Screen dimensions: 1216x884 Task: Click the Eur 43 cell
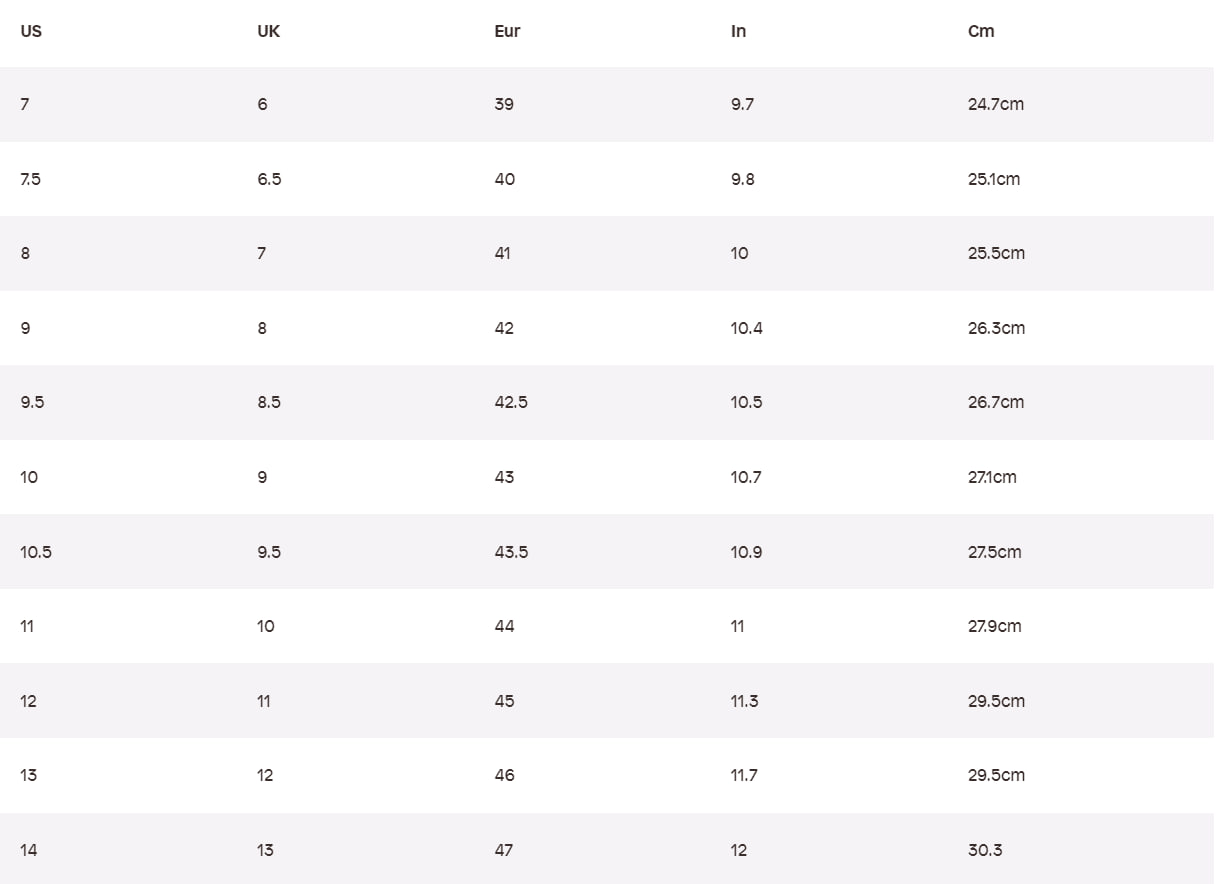coord(504,477)
